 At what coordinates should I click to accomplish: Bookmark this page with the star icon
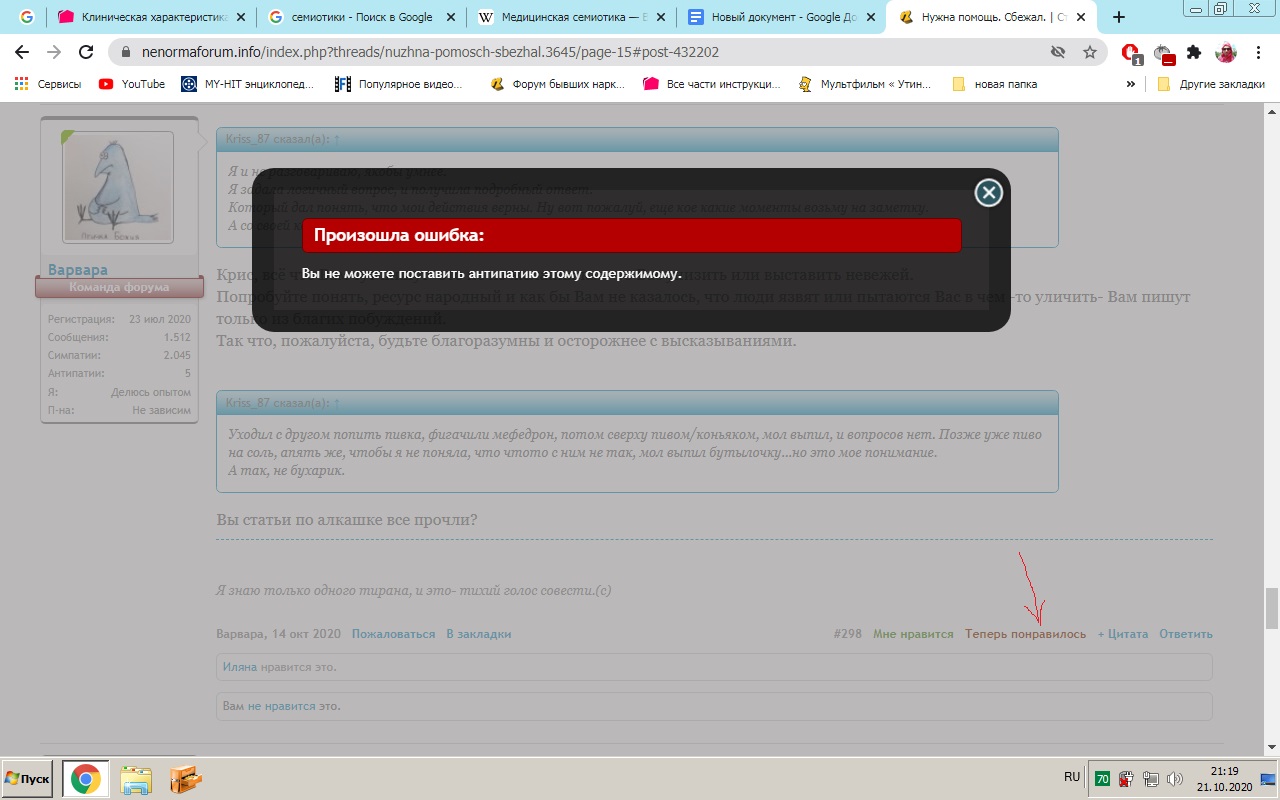pos(1089,52)
